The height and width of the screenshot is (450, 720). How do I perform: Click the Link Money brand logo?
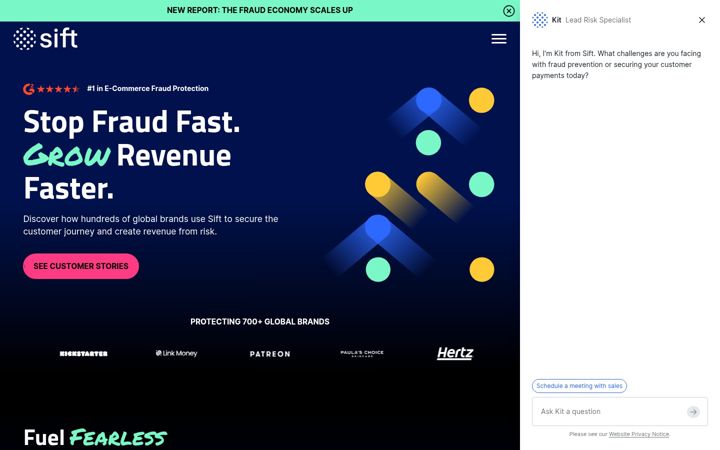coord(176,353)
